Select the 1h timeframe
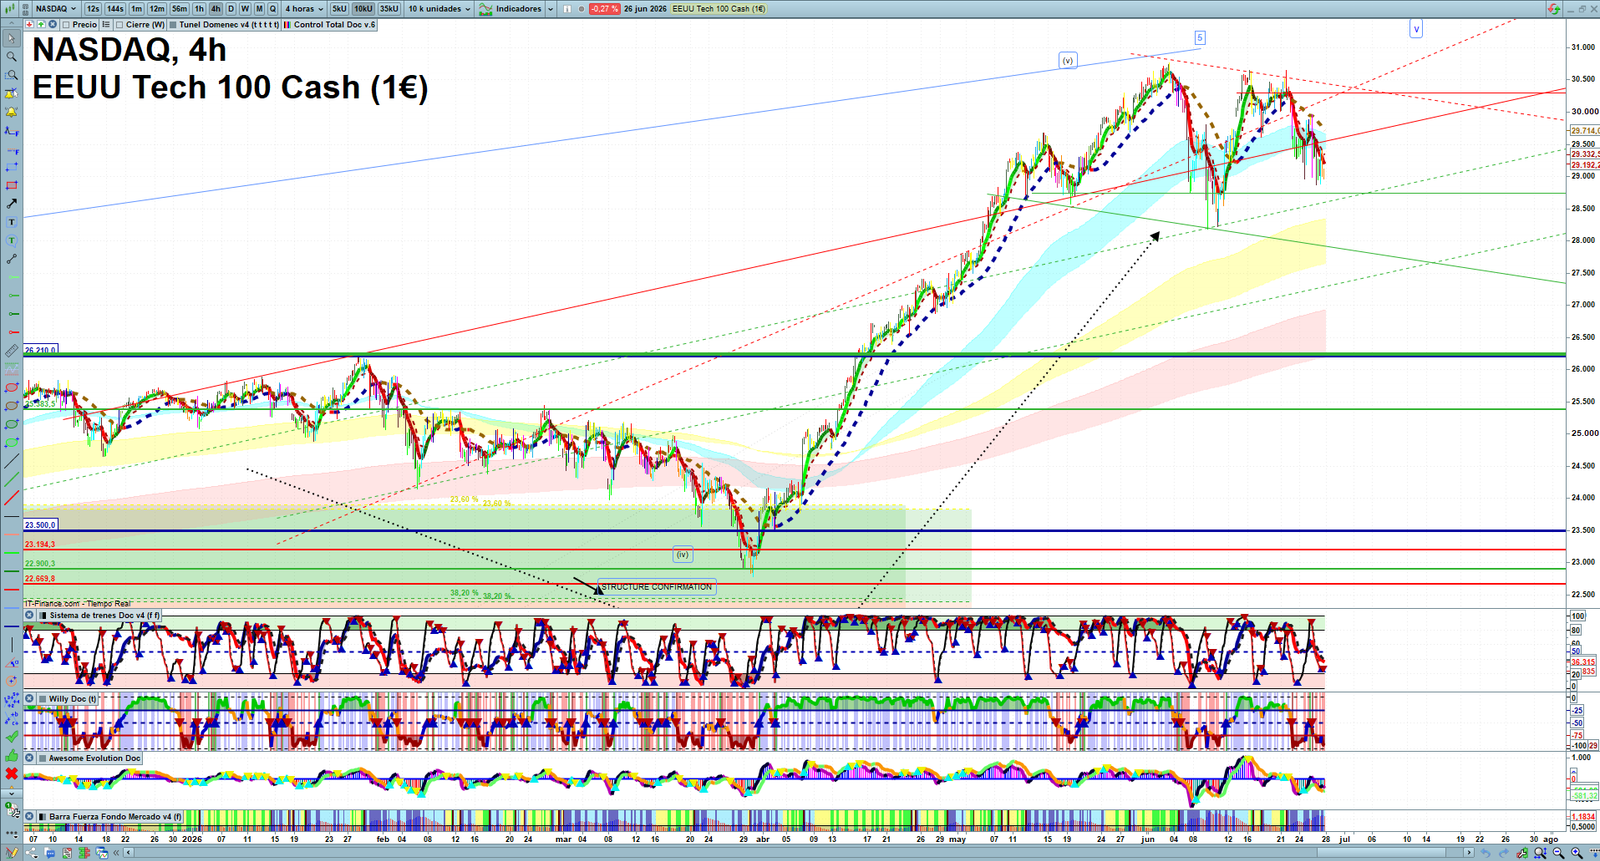This screenshot has height=861, width=1600. (199, 8)
